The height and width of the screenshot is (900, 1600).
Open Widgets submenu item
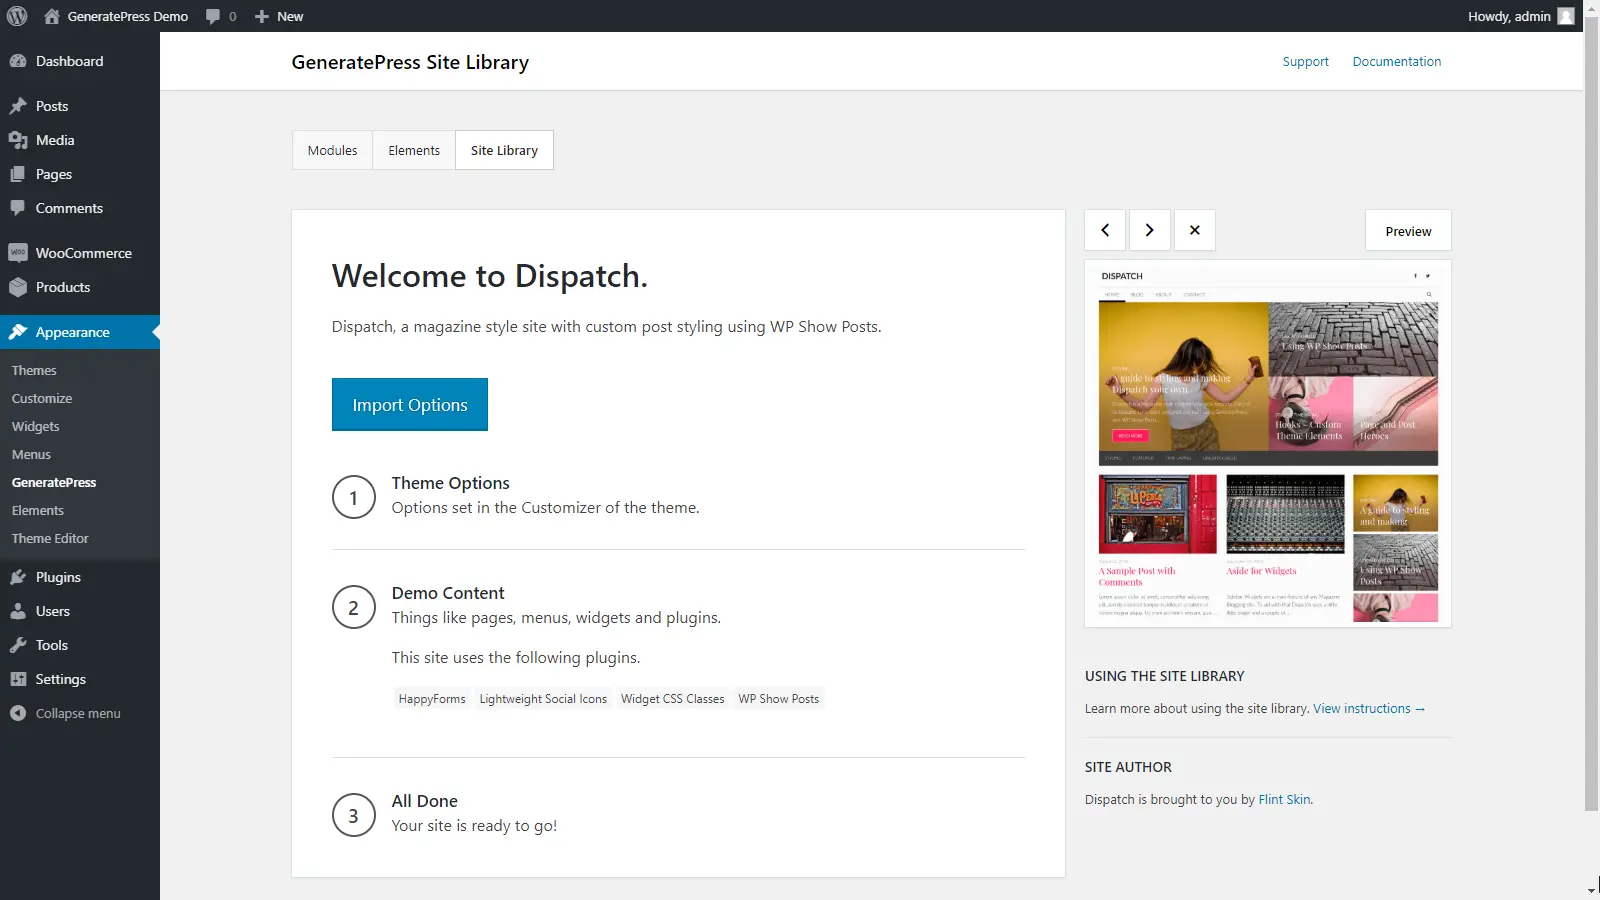click(35, 426)
